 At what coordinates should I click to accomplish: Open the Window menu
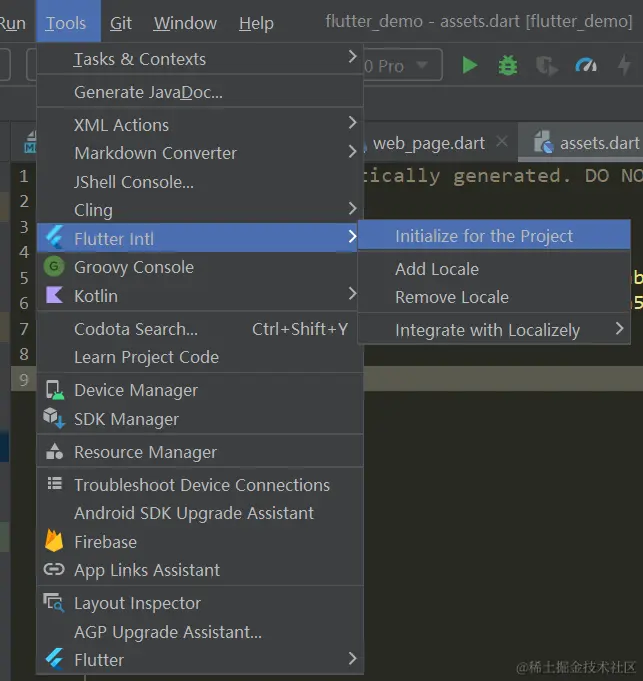coord(185,23)
